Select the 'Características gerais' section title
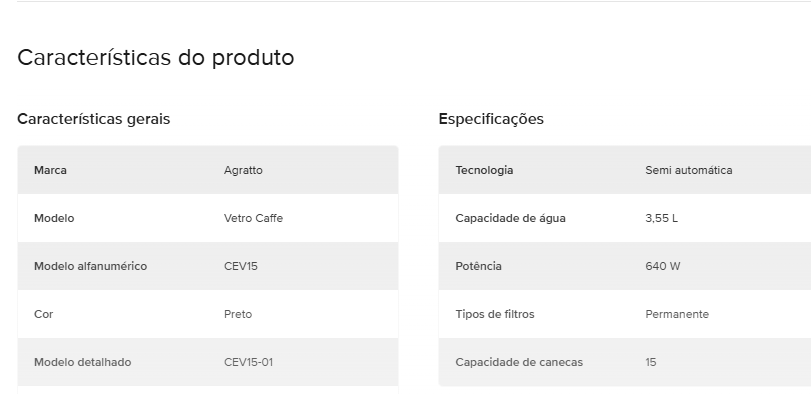Screen dimensions: 811x394 [x=94, y=119]
